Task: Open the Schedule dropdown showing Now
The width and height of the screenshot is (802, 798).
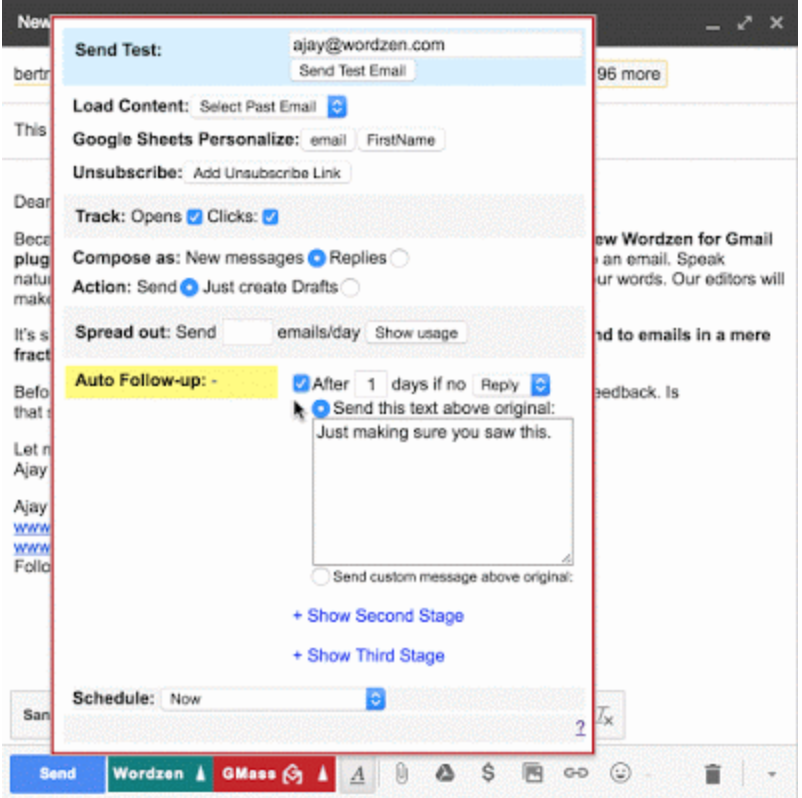Action: [271, 699]
